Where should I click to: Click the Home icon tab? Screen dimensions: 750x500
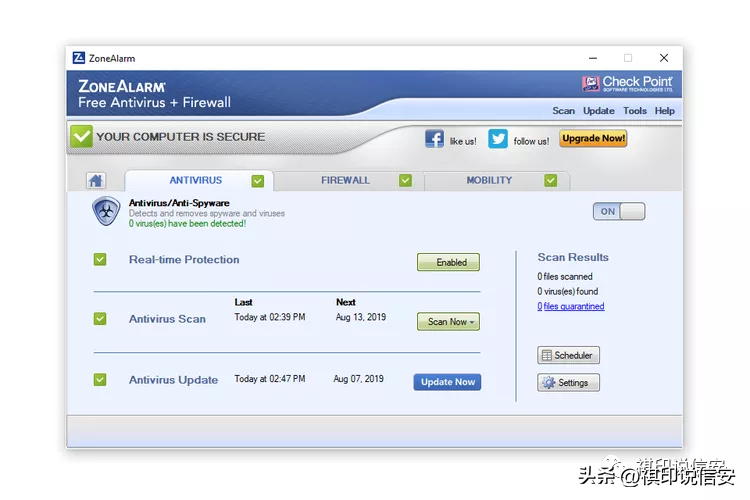[x=96, y=181]
